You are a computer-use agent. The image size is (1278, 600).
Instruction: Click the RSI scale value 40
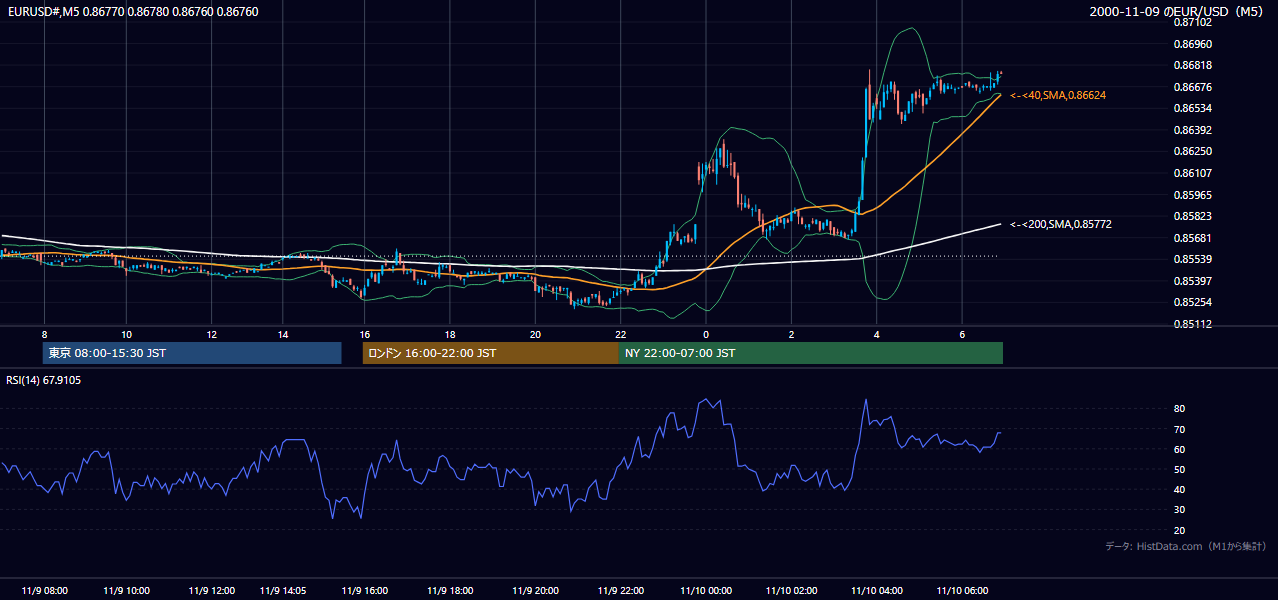[1179, 489]
